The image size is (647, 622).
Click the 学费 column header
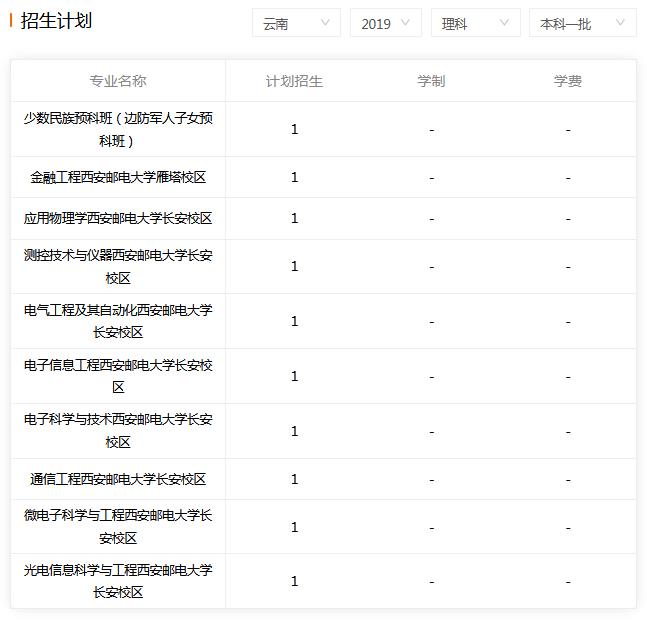coord(568,81)
